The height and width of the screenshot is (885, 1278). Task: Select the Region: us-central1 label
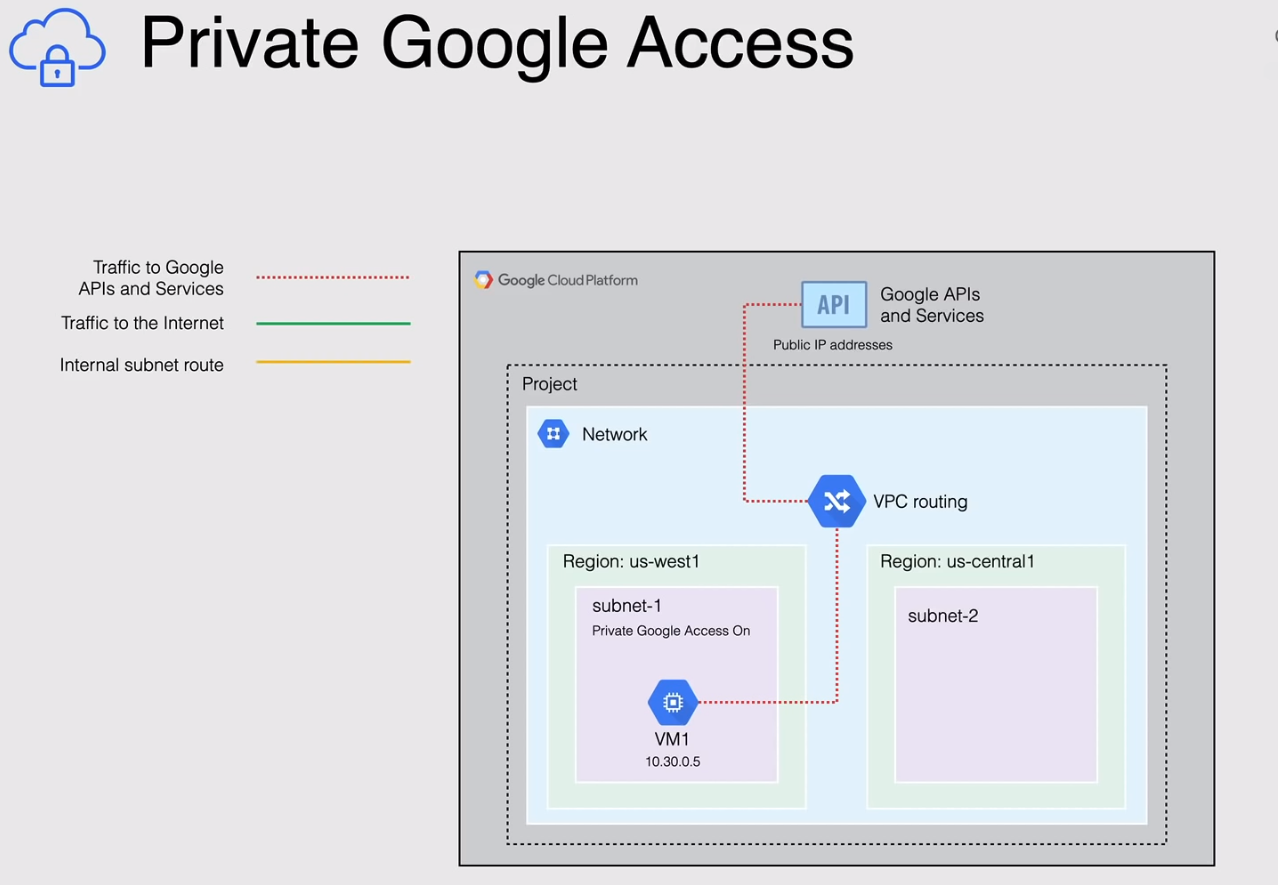[957, 562]
